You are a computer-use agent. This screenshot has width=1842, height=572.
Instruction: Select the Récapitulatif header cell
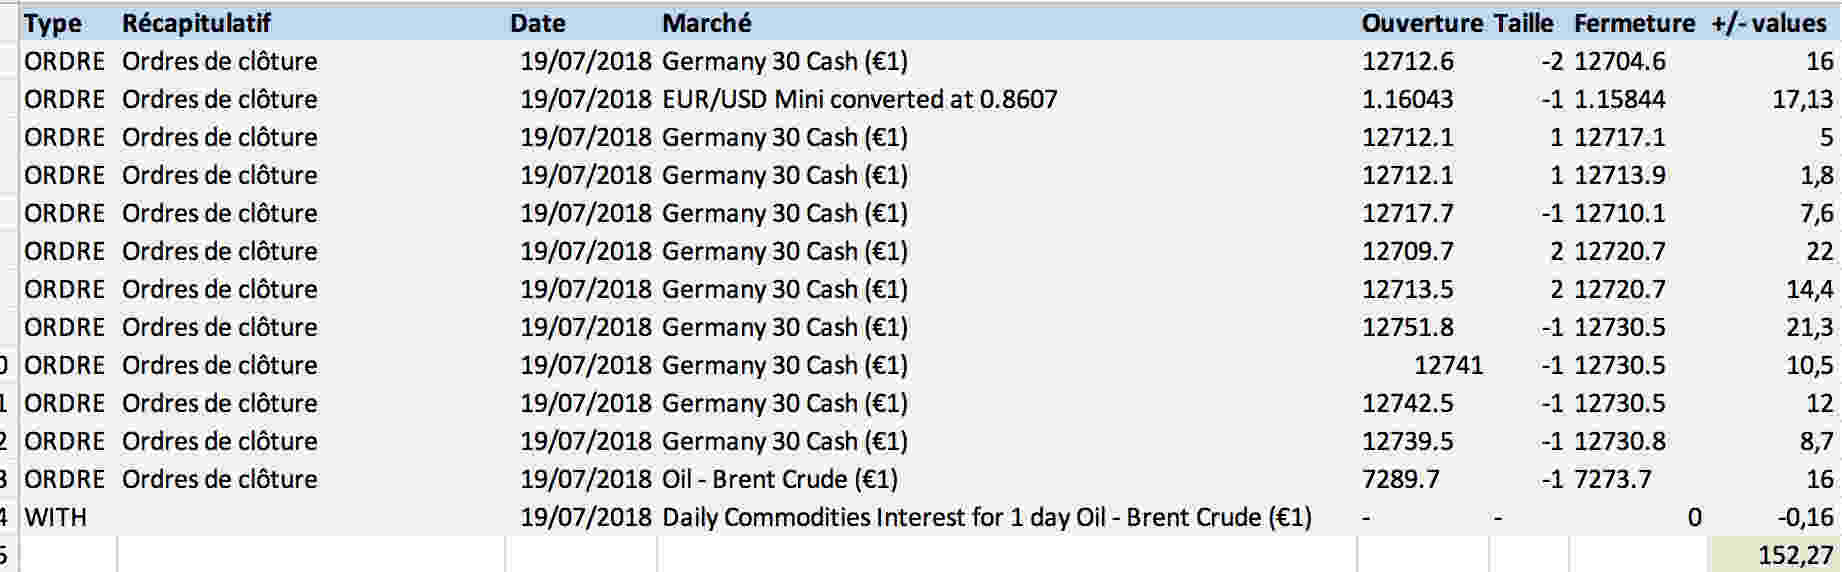(196, 23)
